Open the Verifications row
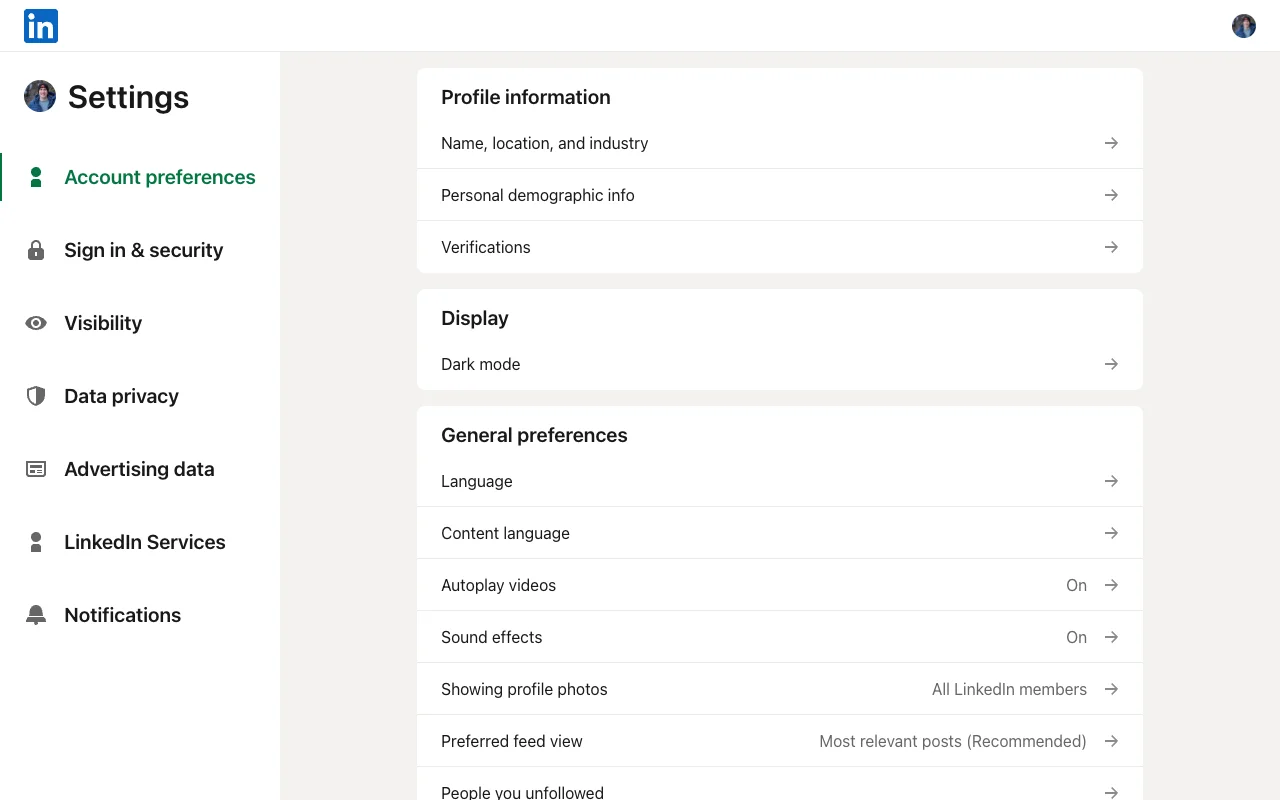 pyautogui.click(x=780, y=247)
